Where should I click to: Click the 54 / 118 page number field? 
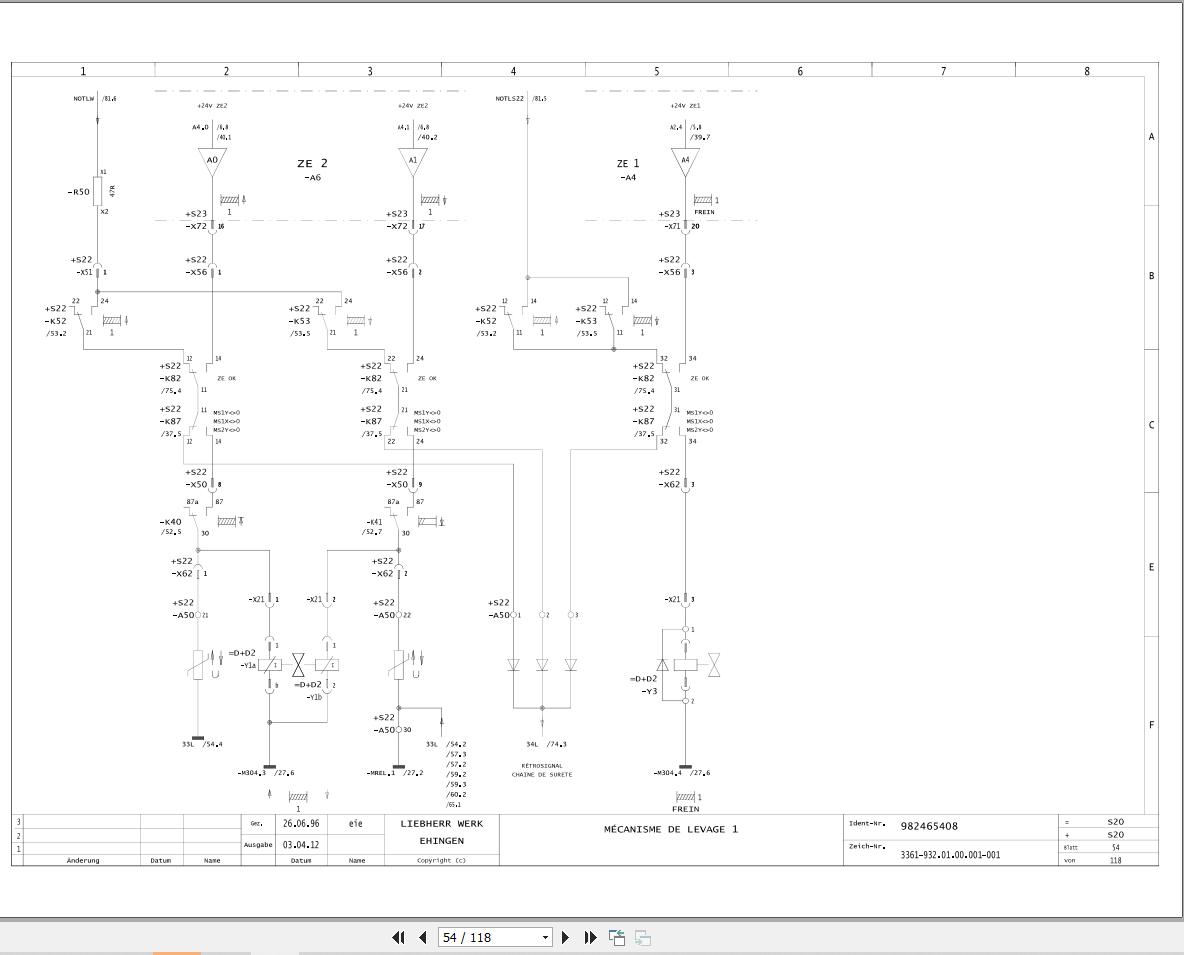488,937
